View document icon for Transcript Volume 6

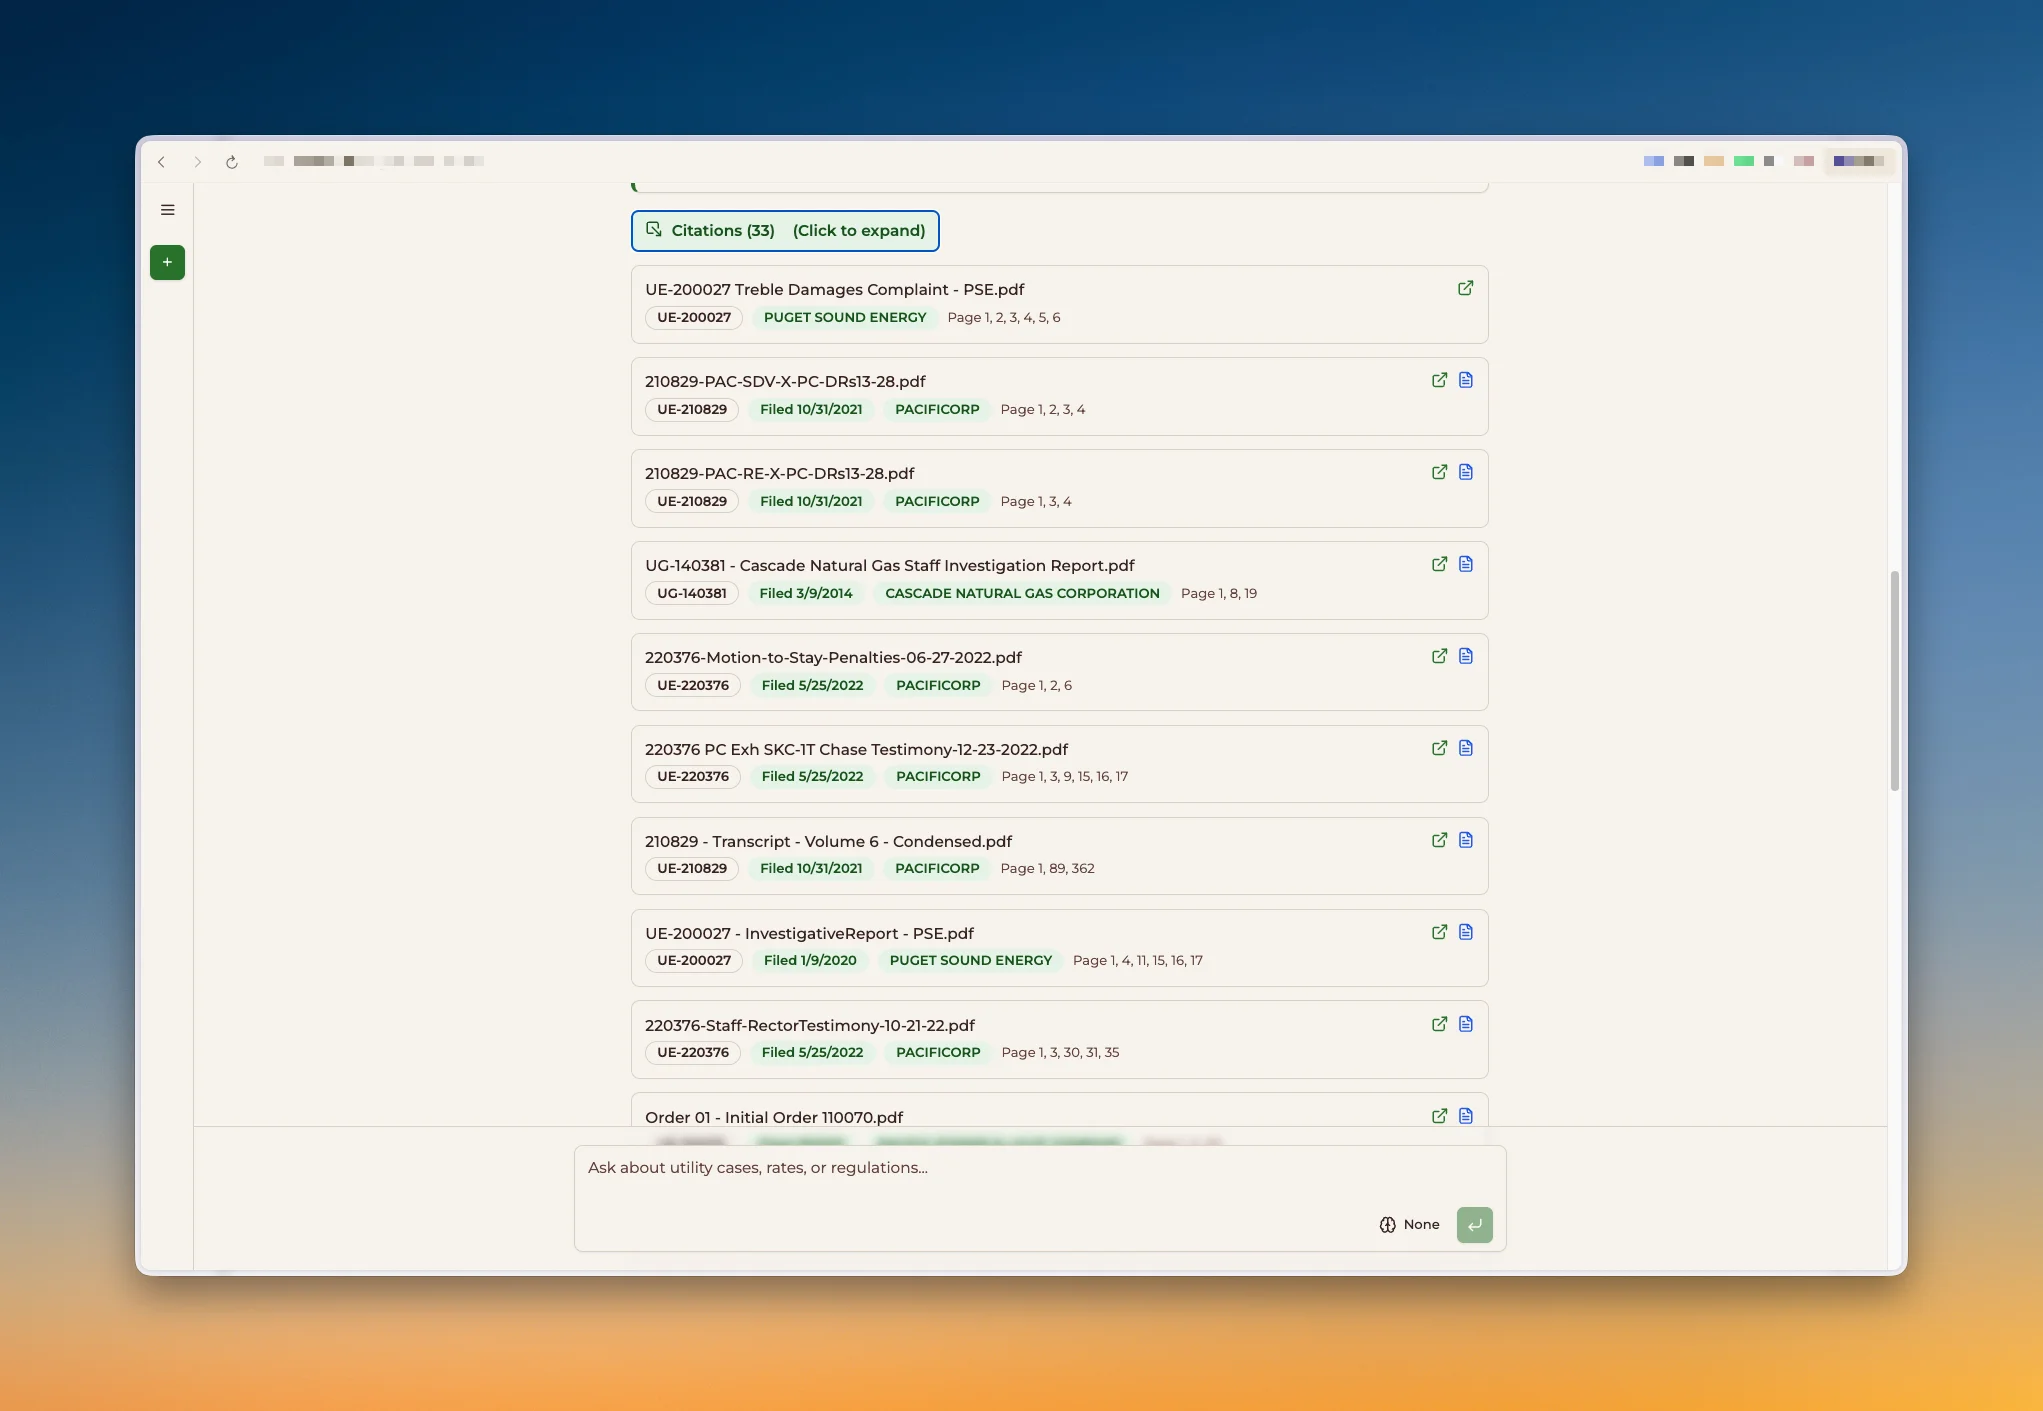coord(1466,840)
